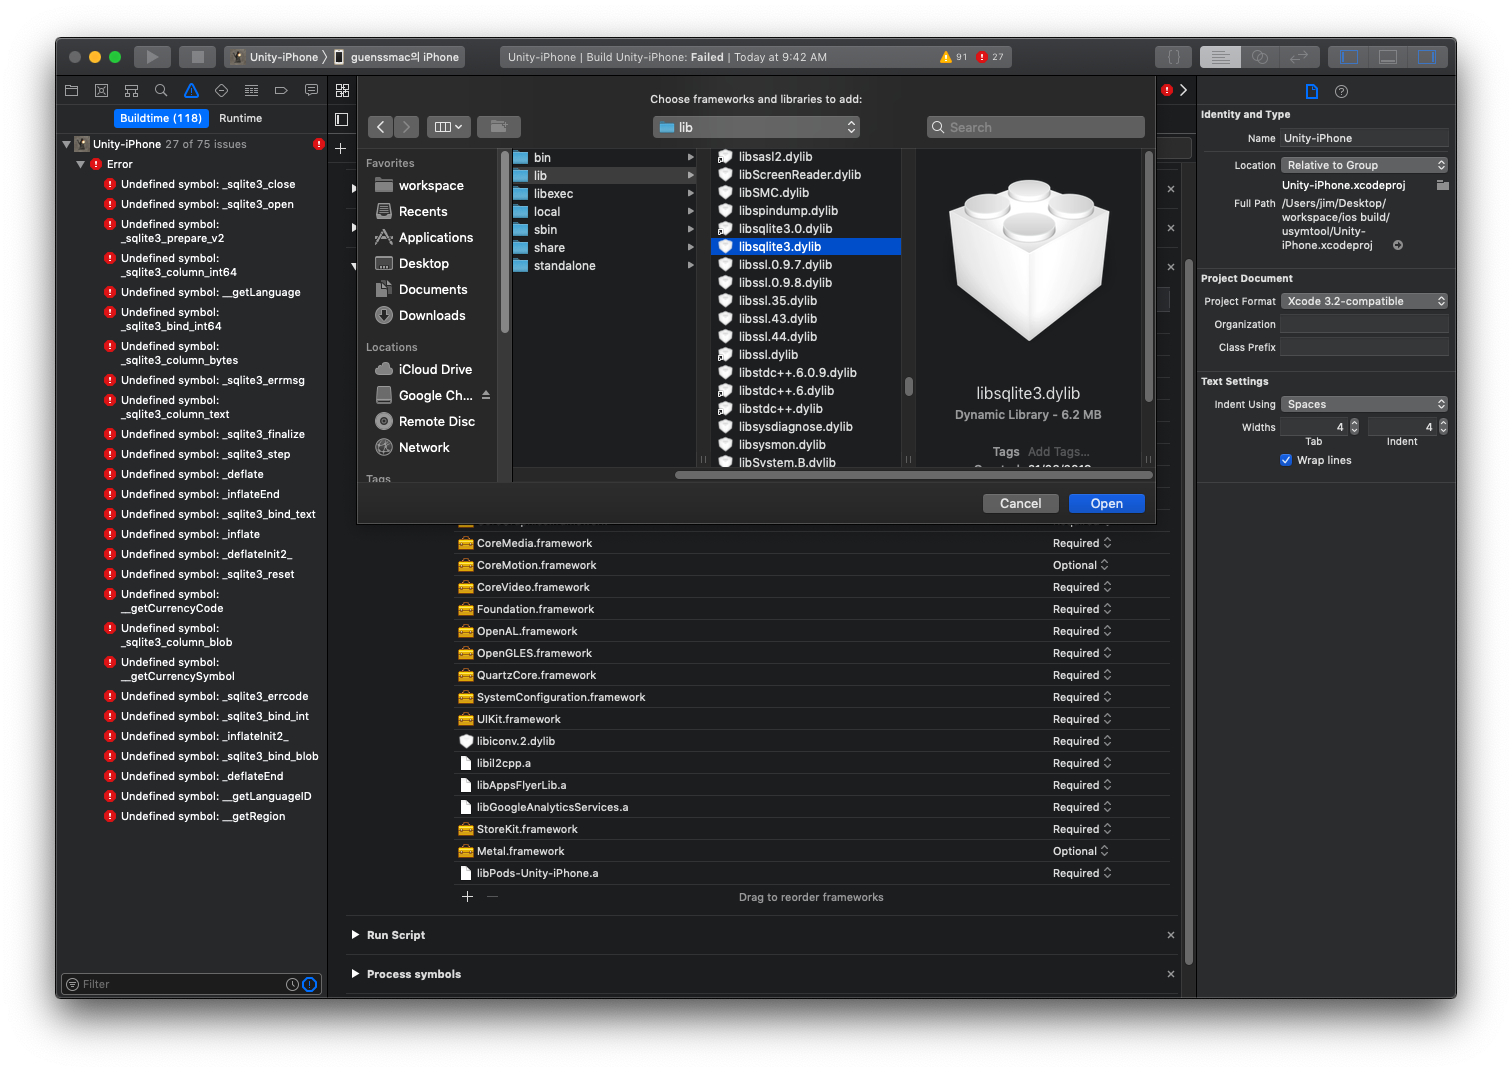Switch to the assistant editor
The width and height of the screenshot is (1512, 1072).
click(1260, 57)
